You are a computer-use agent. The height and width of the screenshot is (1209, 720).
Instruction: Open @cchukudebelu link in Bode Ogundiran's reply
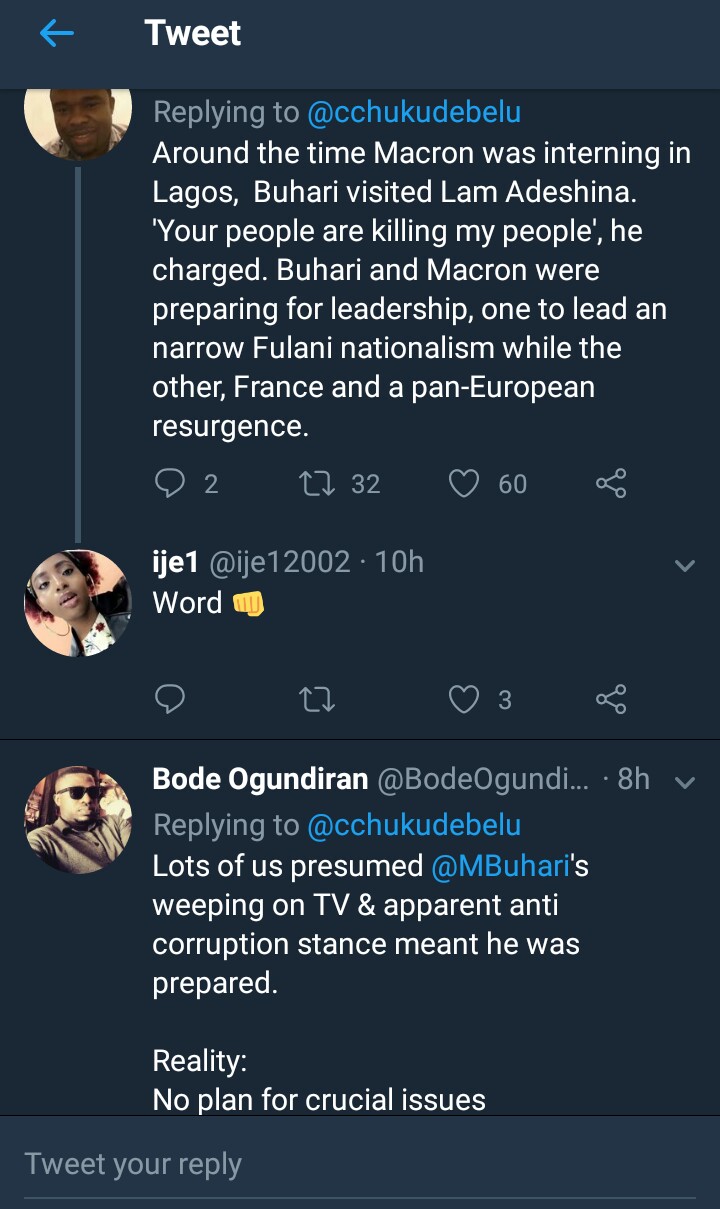click(414, 825)
